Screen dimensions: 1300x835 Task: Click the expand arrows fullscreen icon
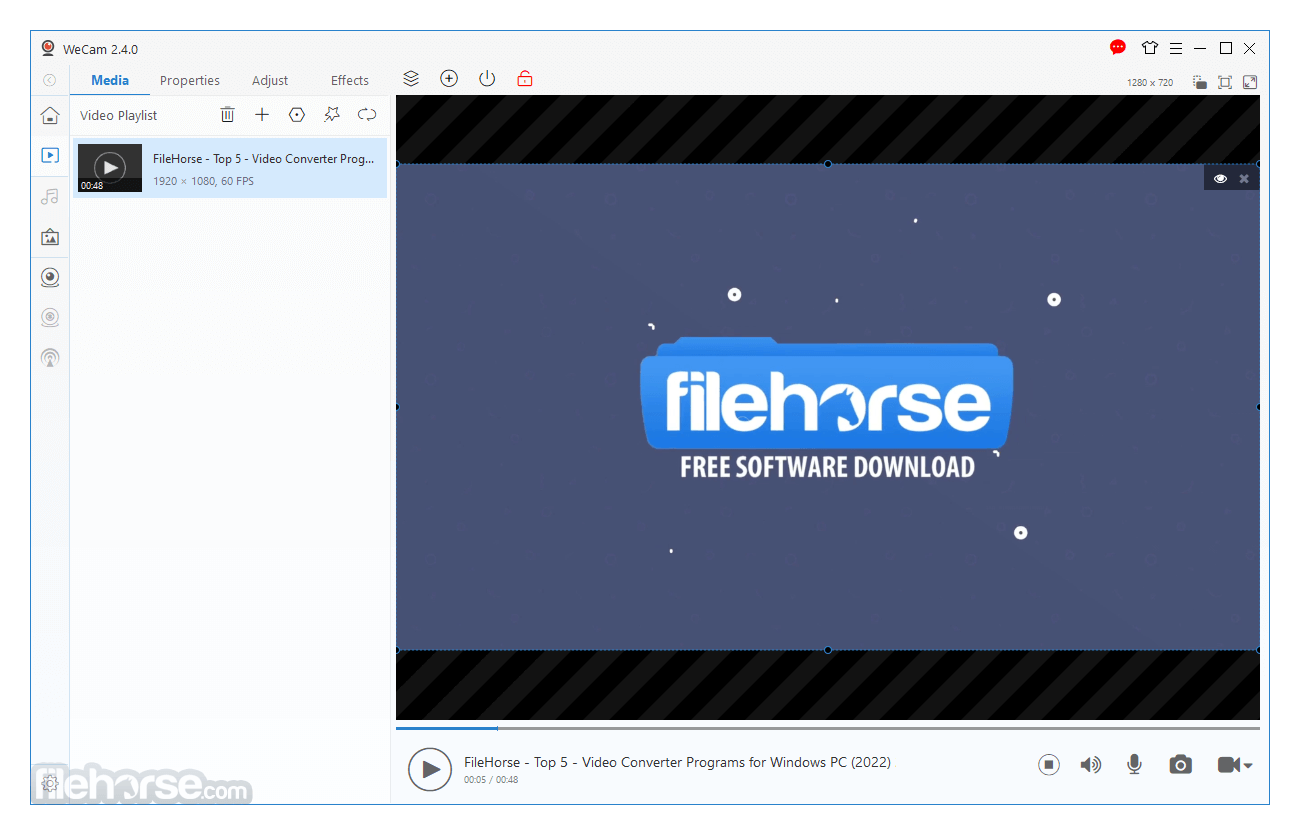pyautogui.click(x=1250, y=82)
